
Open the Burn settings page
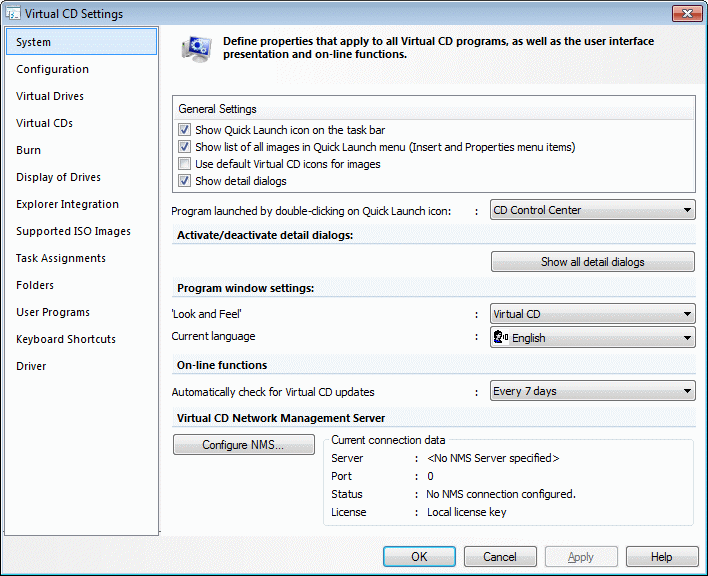point(29,150)
